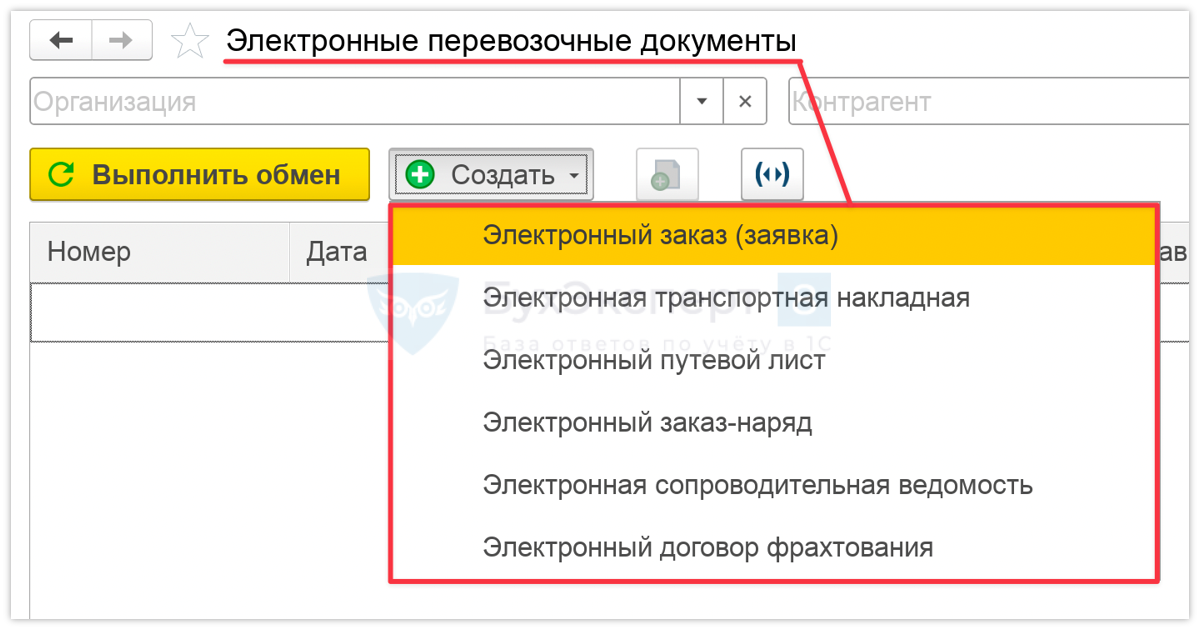Expand the Создать dropdown button
This screenshot has width=1200, height=630.
pos(491,175)
